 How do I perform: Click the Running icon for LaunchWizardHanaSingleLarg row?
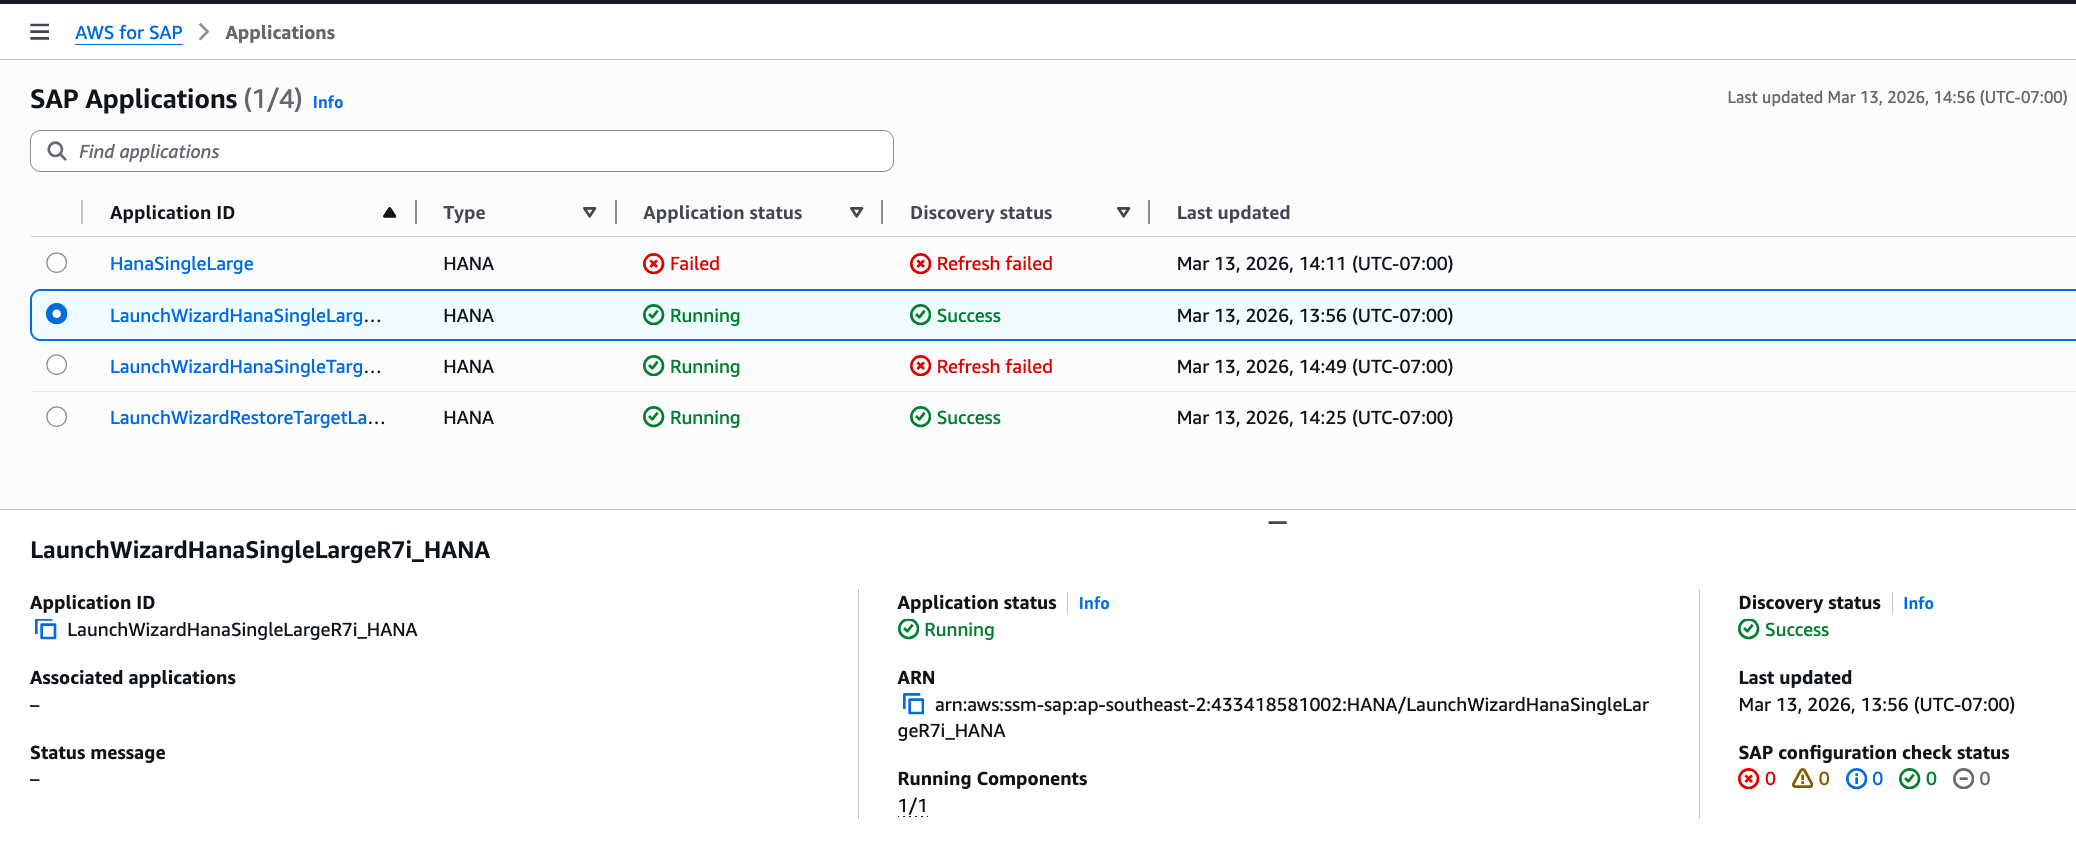[653, 315]
